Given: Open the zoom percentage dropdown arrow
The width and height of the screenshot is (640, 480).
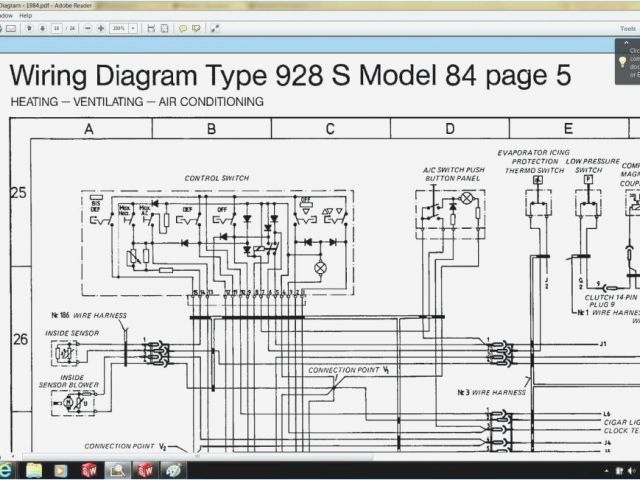Looking at the screenshot, I should coord(134,29).
